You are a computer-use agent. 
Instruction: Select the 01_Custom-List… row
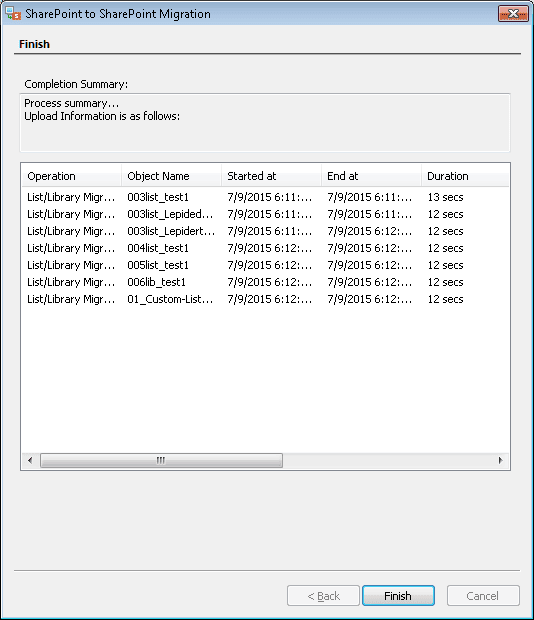click(265, 299)
